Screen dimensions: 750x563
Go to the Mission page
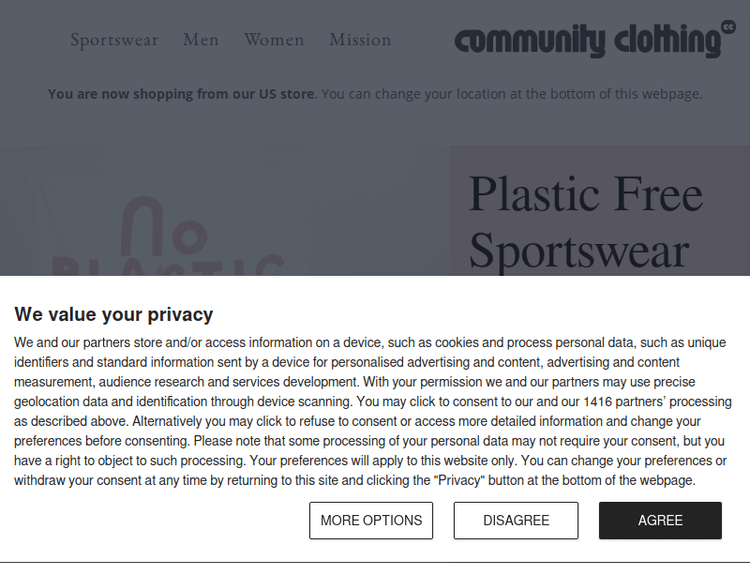(360, 40)
